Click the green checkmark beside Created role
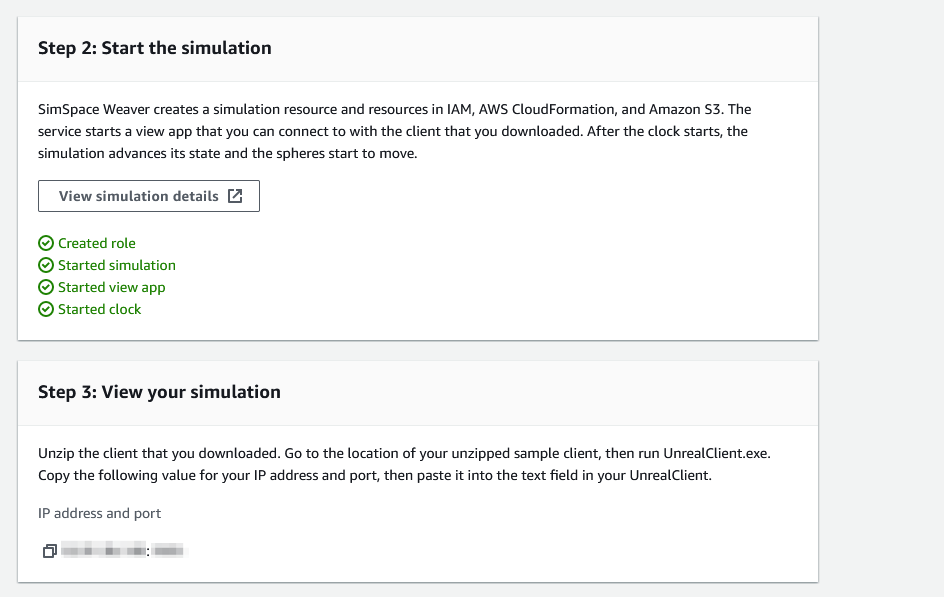This screenshot has height=597, width=944. click(x=46, y=243)
